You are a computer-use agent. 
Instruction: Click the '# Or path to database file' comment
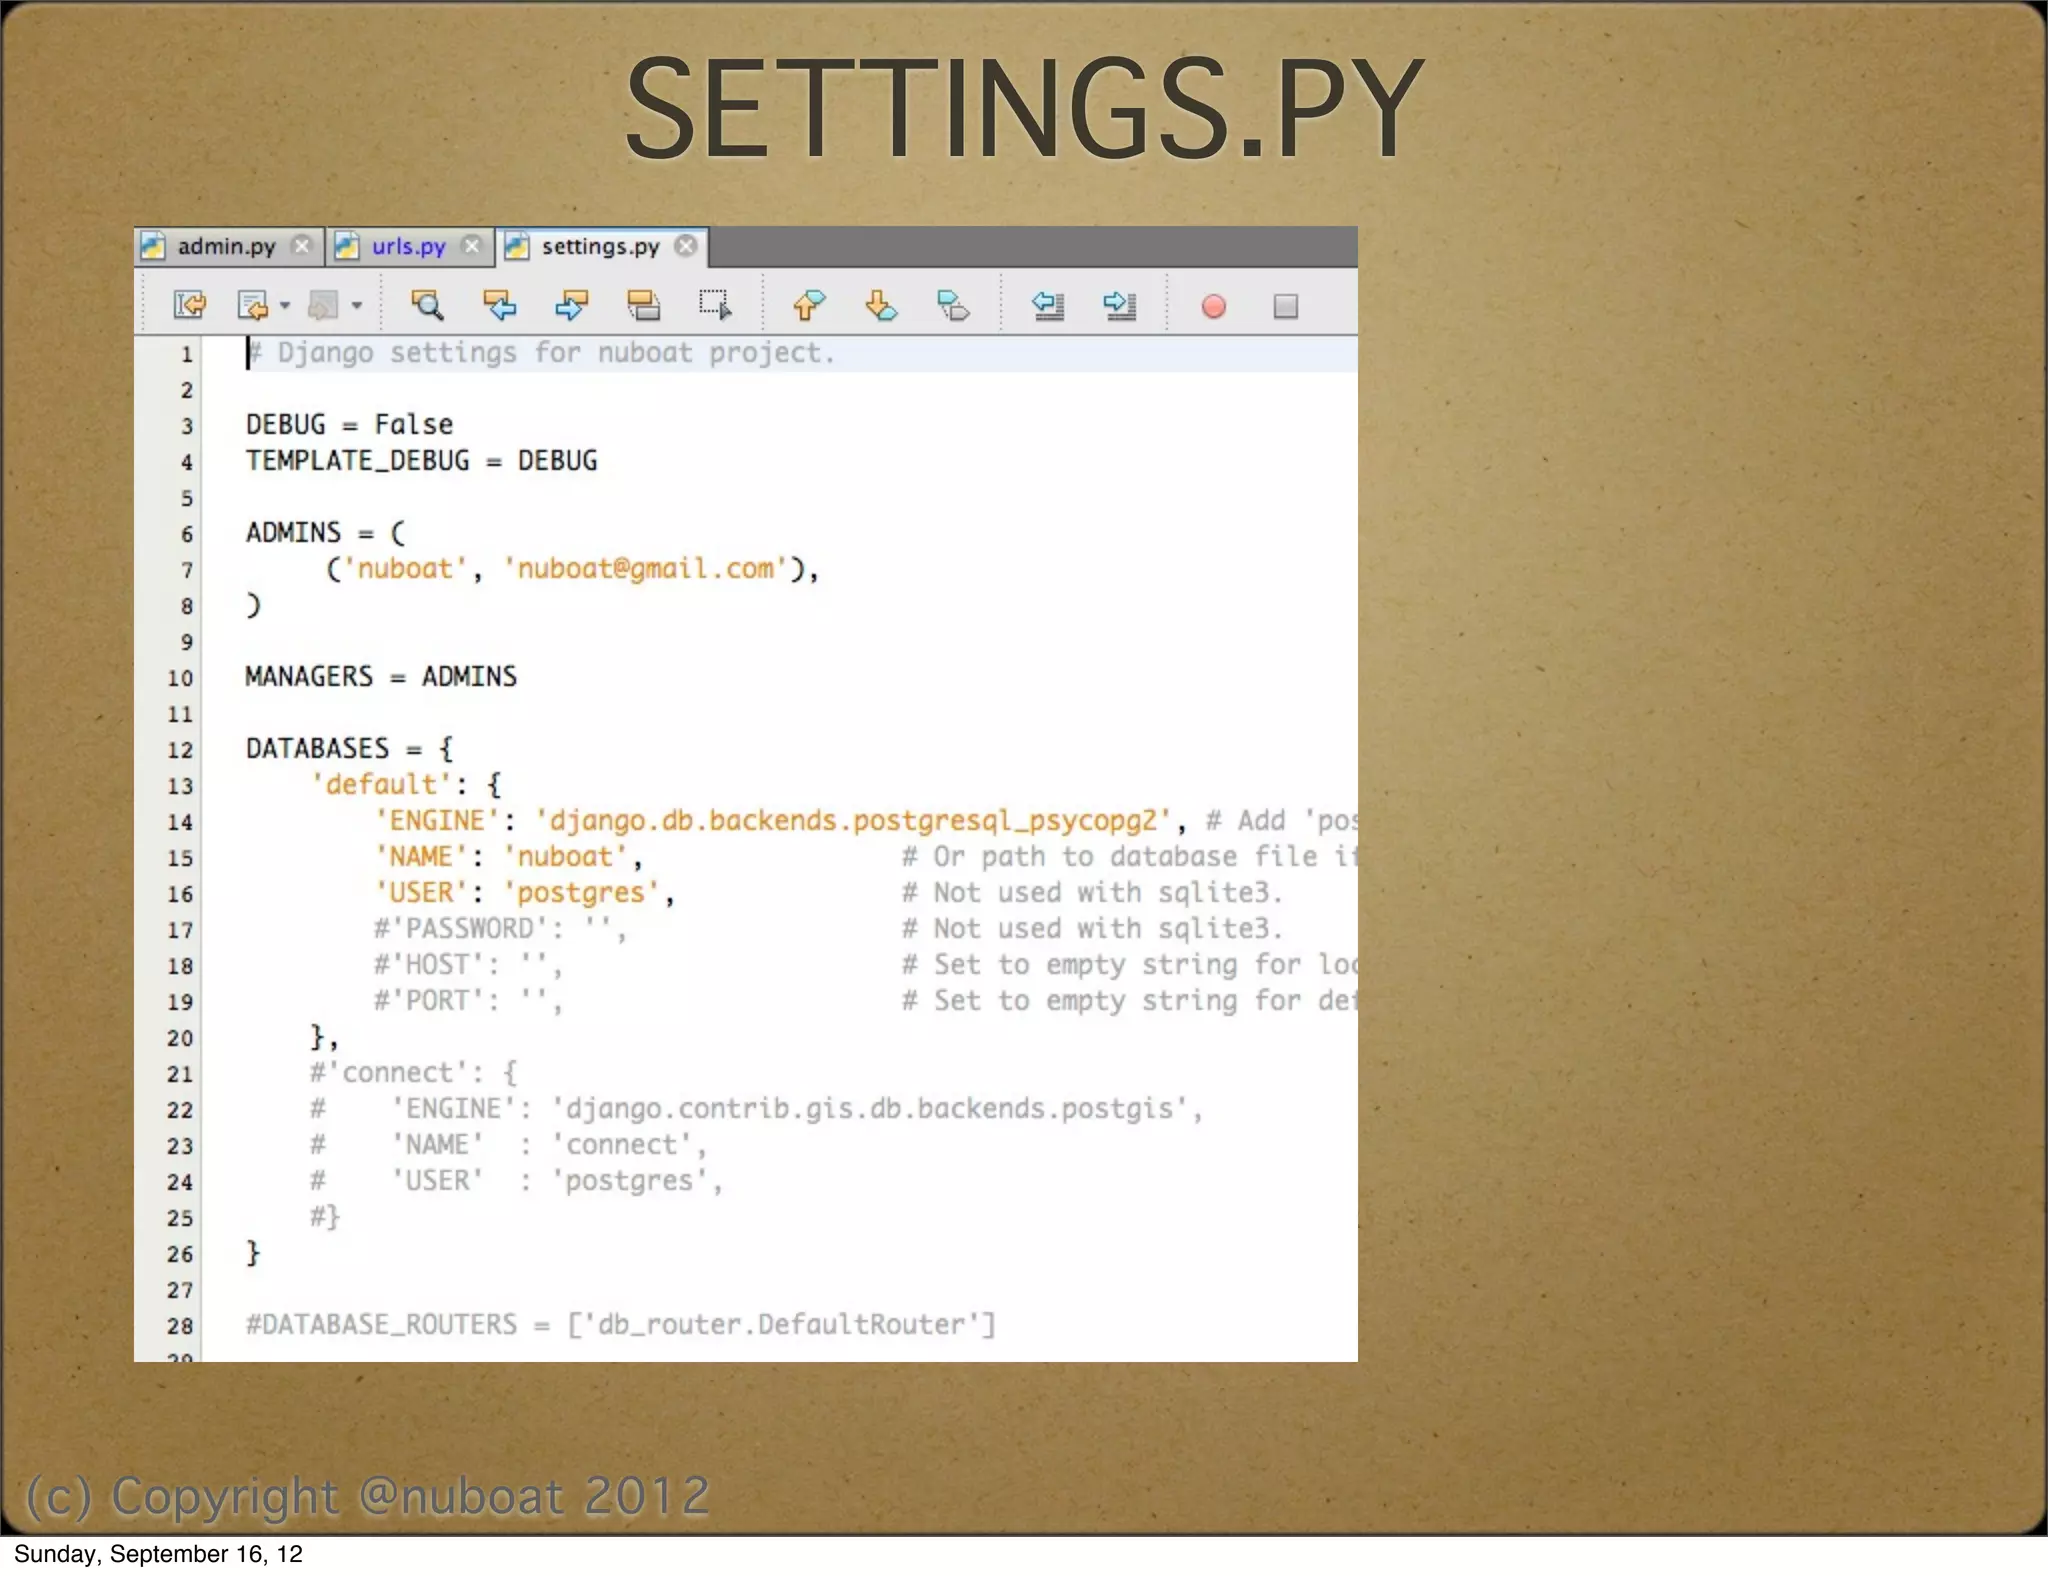coord(1129,856)
